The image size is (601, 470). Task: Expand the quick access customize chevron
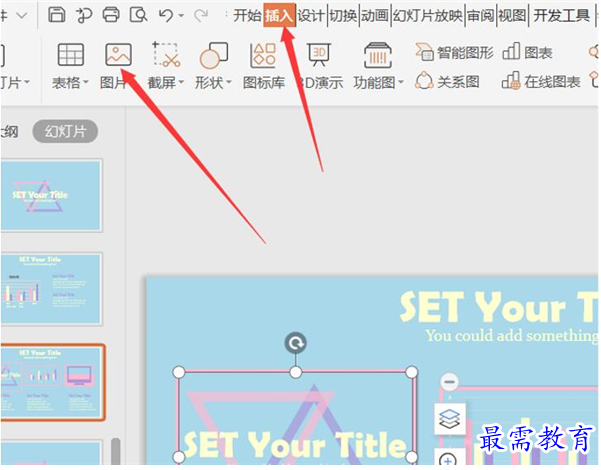pyautogui.click(x=22, y=15)
